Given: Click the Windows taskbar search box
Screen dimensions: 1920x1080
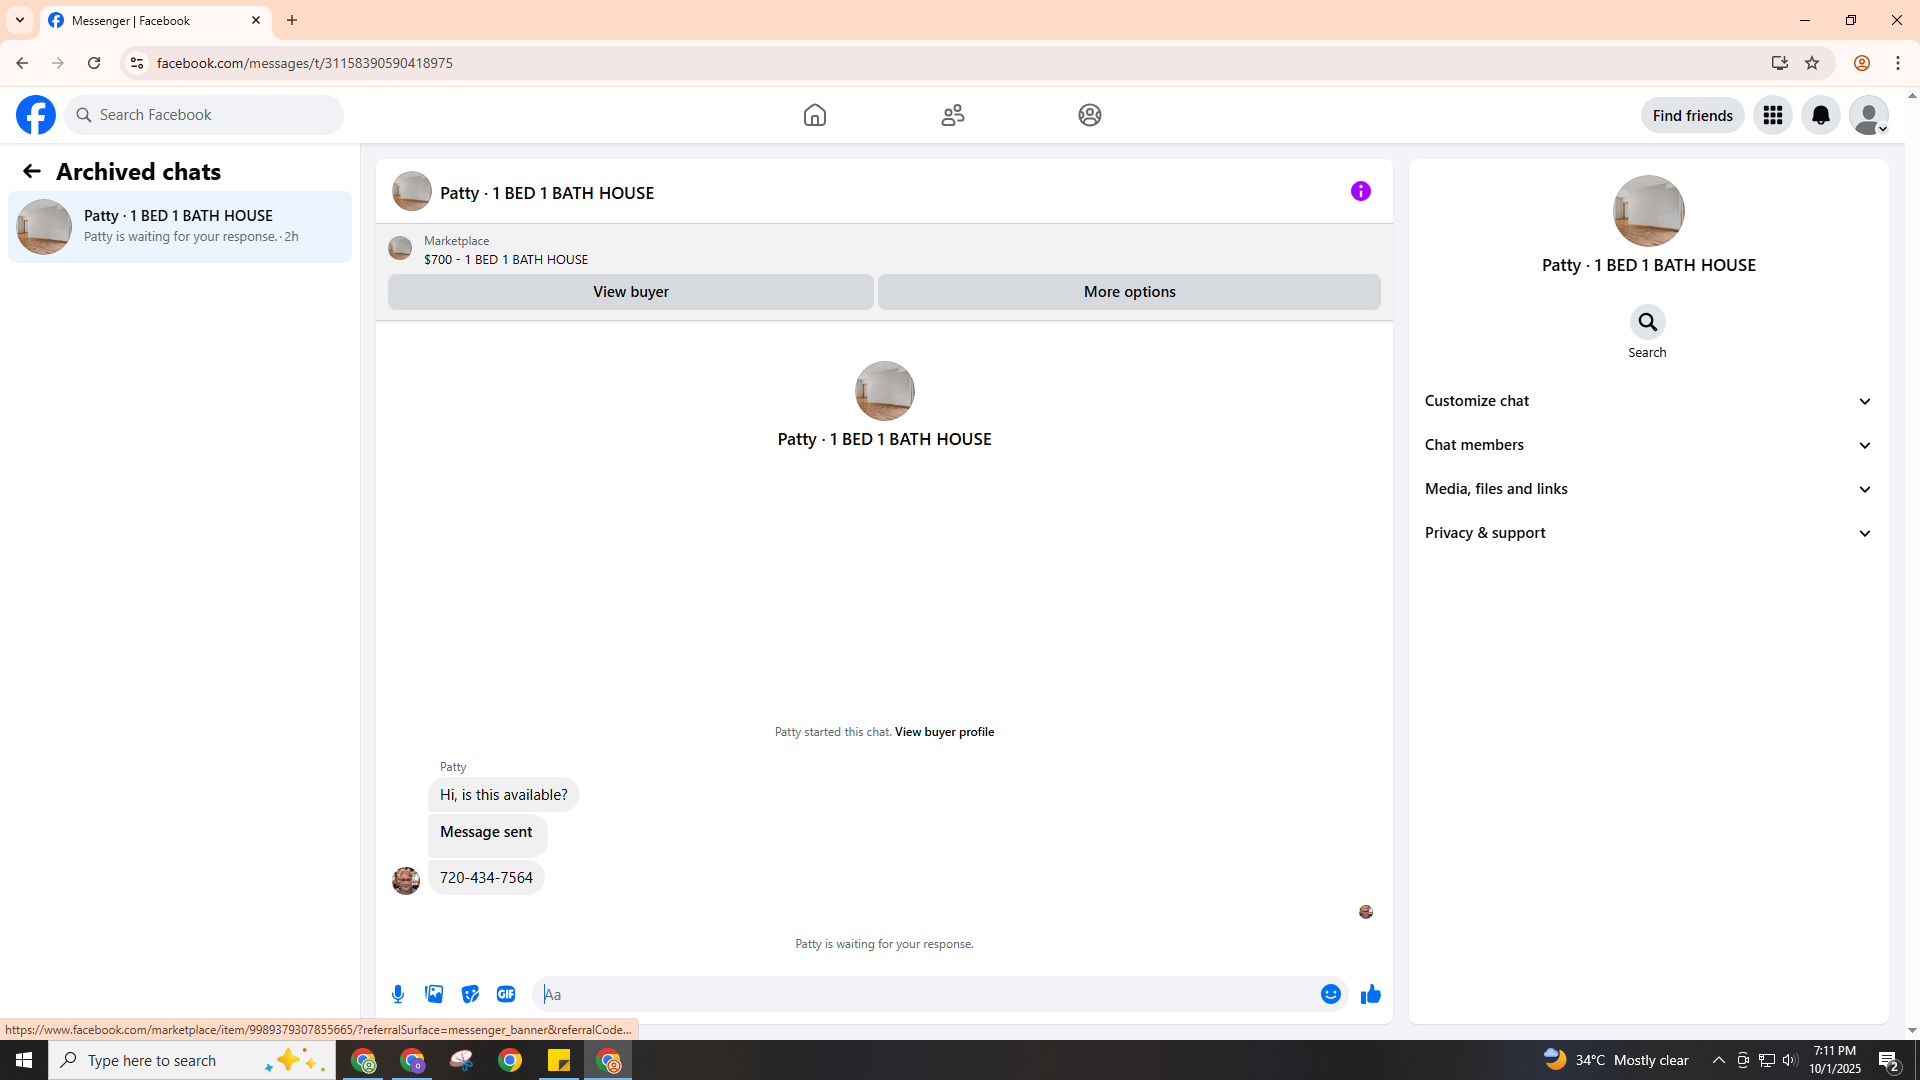Looking at the screenshot, I should (x=192, y=1060).
